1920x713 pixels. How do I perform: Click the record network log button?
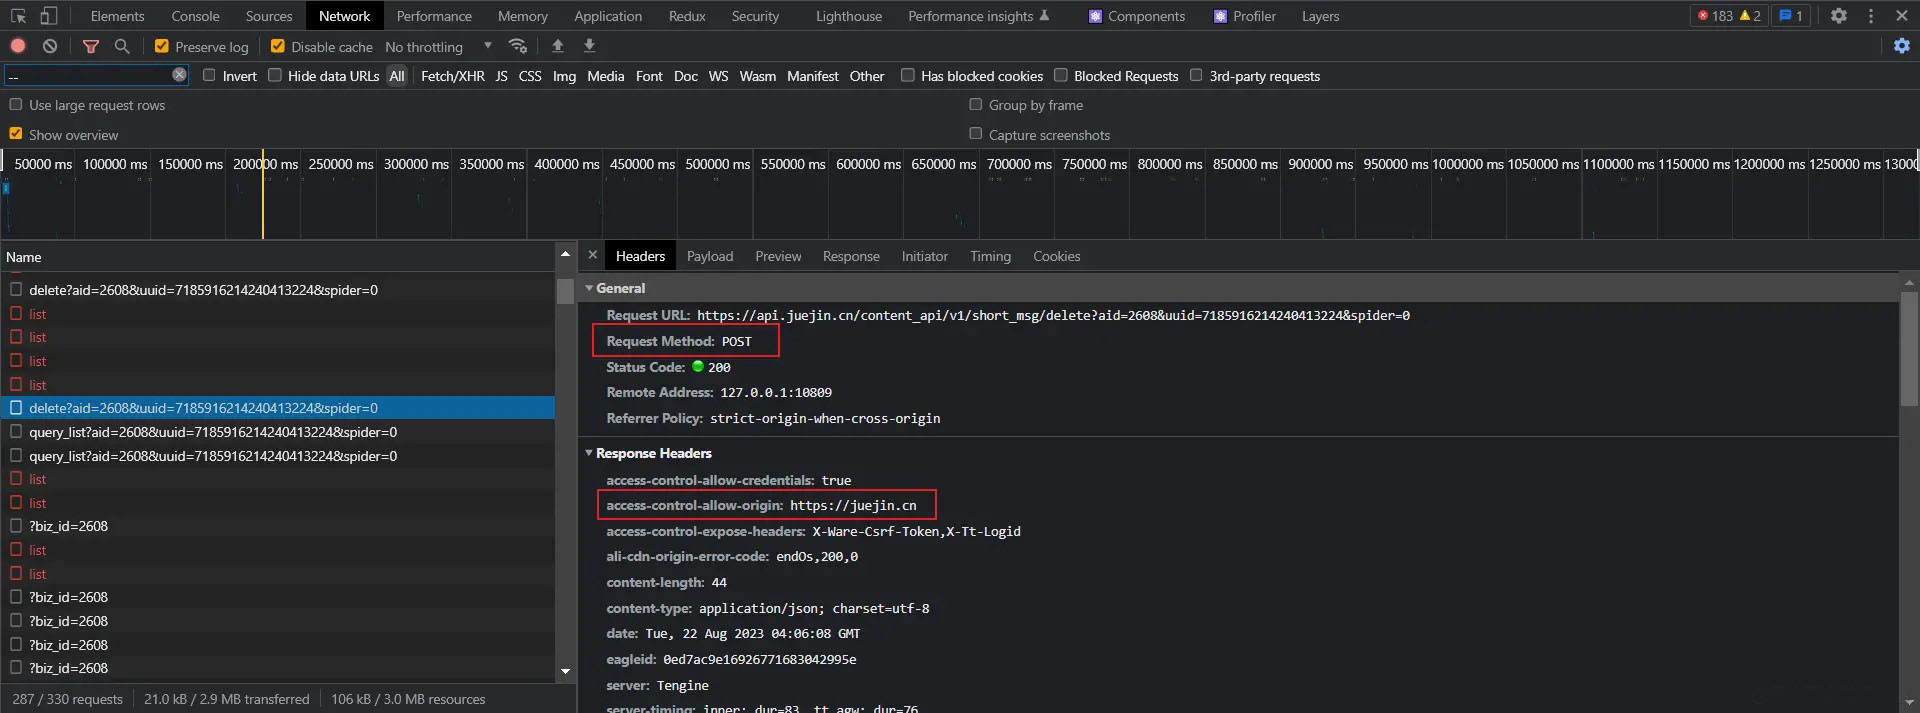(x=18, y=46)
